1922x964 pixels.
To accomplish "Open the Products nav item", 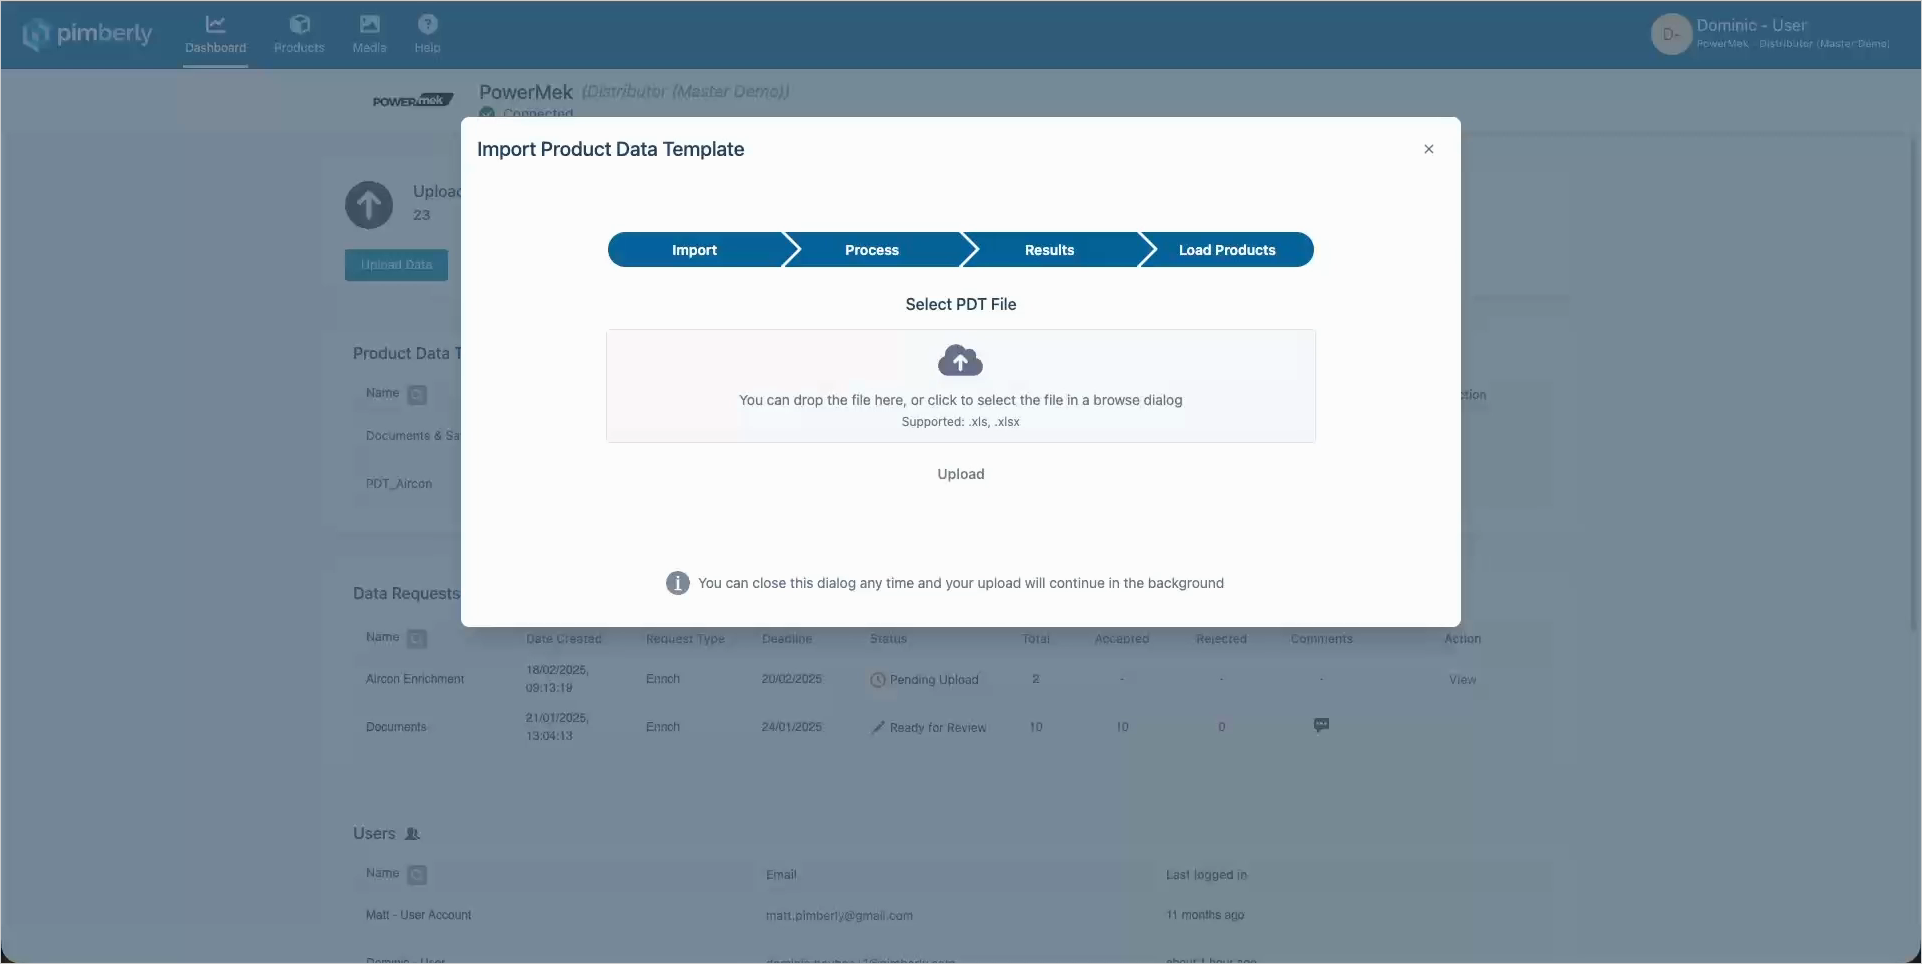I will click(299, 34).
